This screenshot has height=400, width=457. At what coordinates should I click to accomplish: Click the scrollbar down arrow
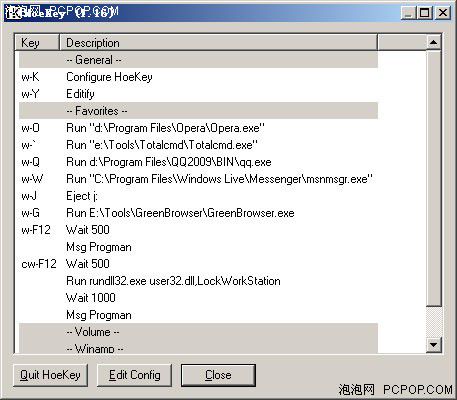click(434, 344)
